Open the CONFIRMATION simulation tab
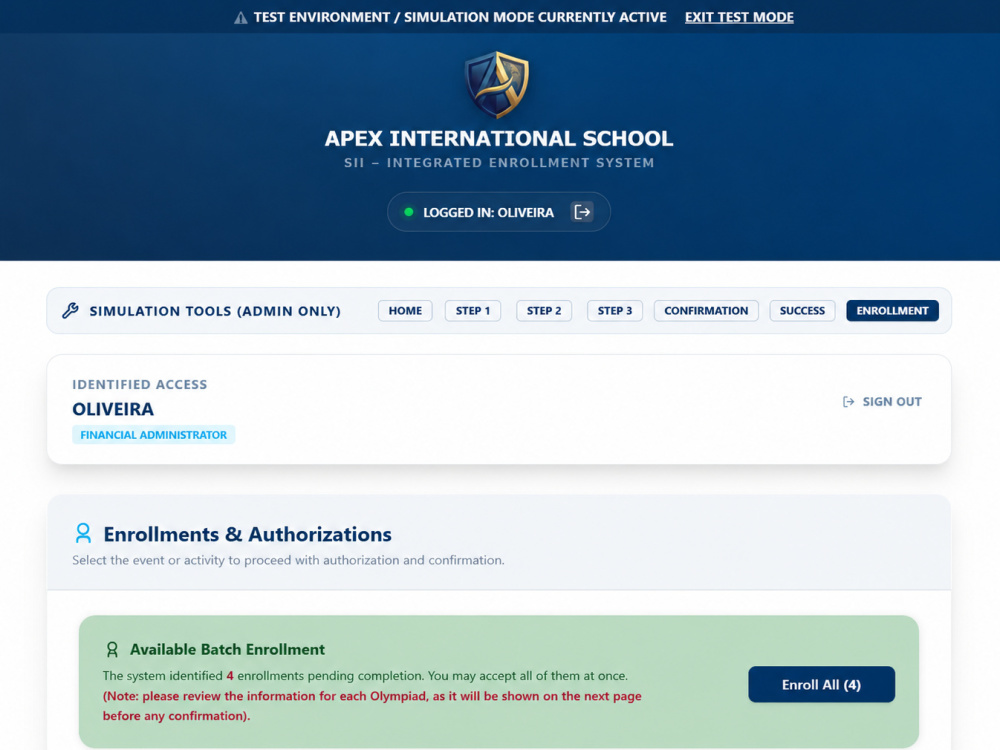 coord(706,311)
